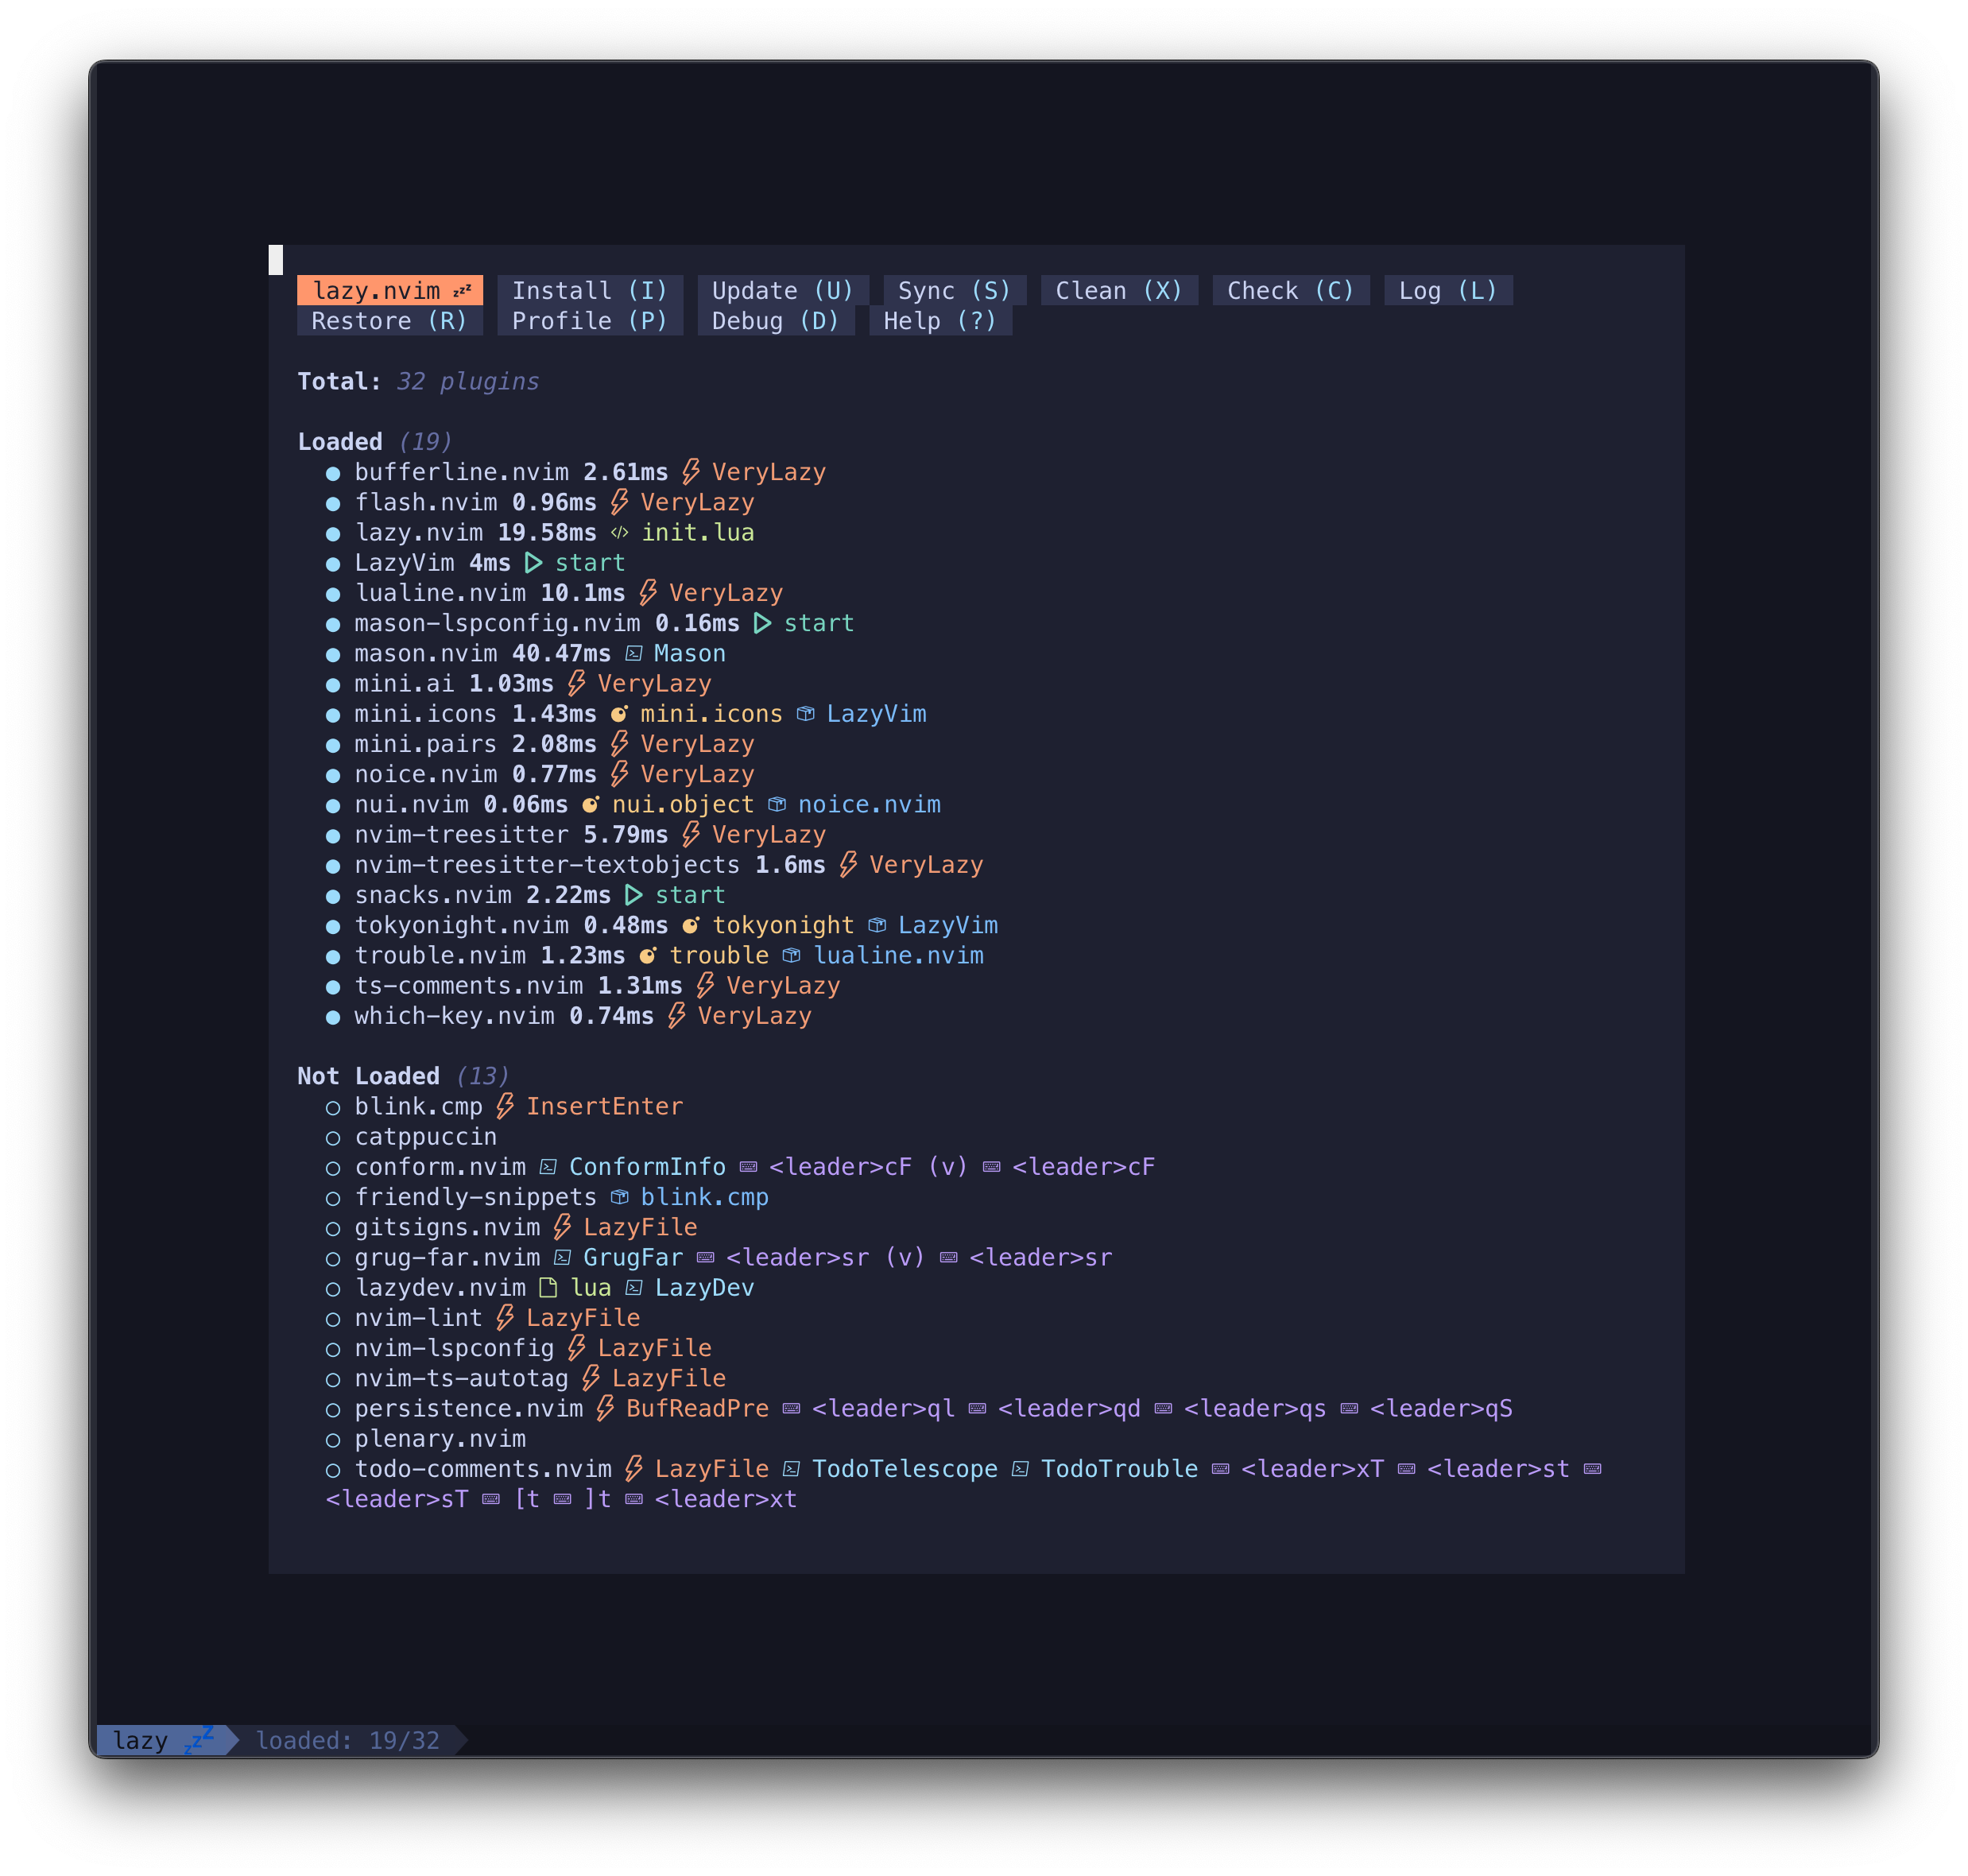Click the lightning icon before InsertEnter

[x=505, y=1107]
